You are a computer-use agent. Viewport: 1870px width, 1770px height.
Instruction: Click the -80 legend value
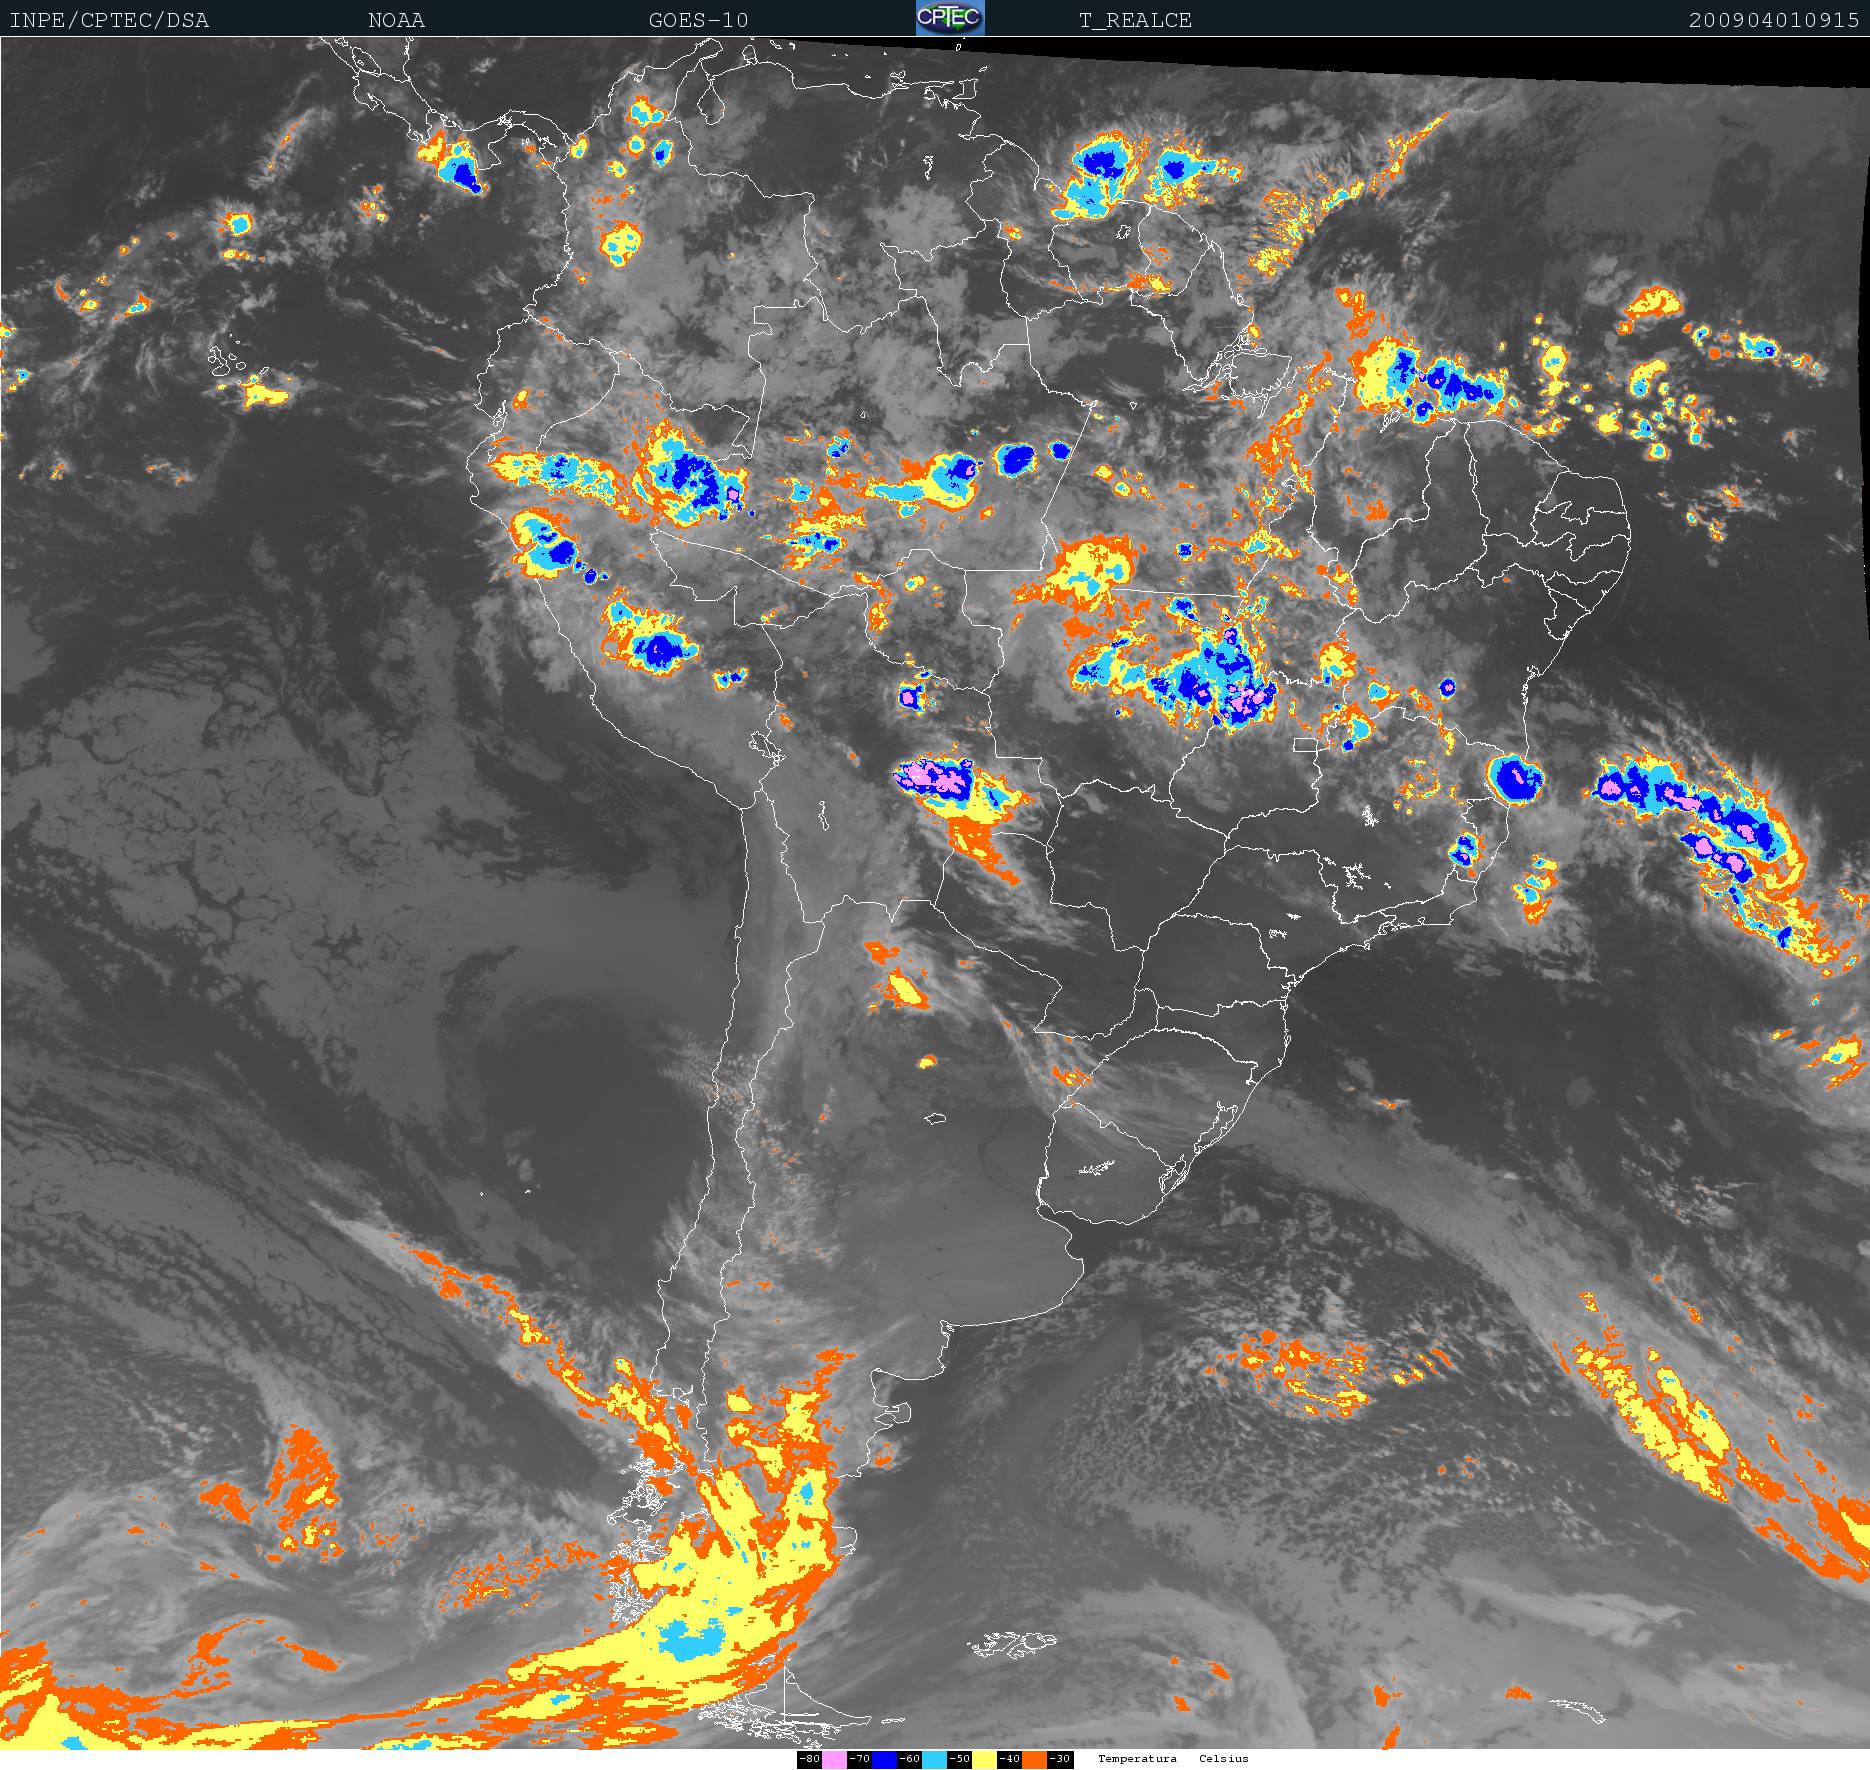tap(809, 1759)
